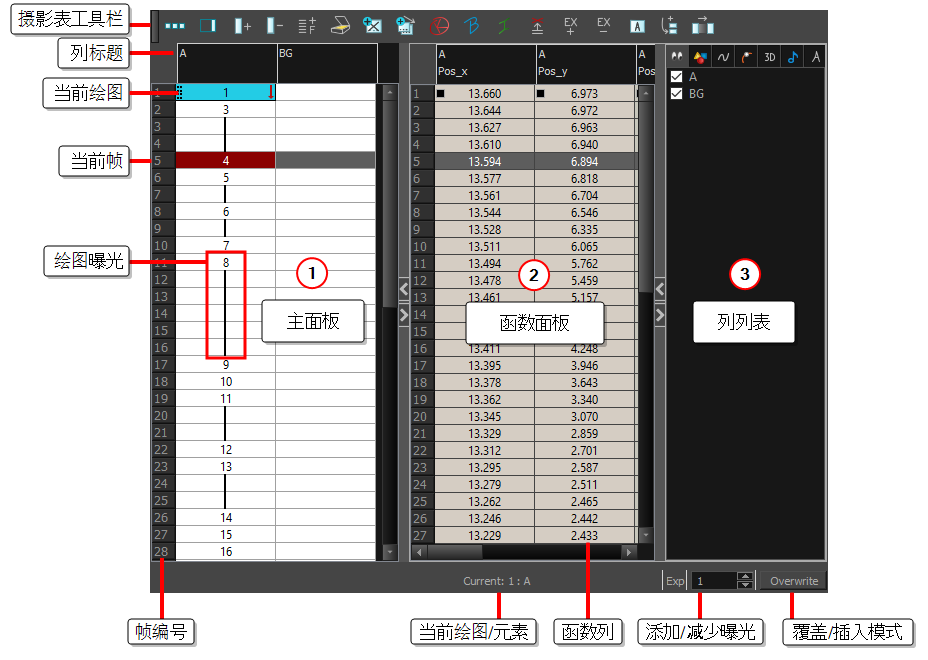
Task: Toggle the Overwrite mode button
Action: pyautogui.click(x=794, y=581)
